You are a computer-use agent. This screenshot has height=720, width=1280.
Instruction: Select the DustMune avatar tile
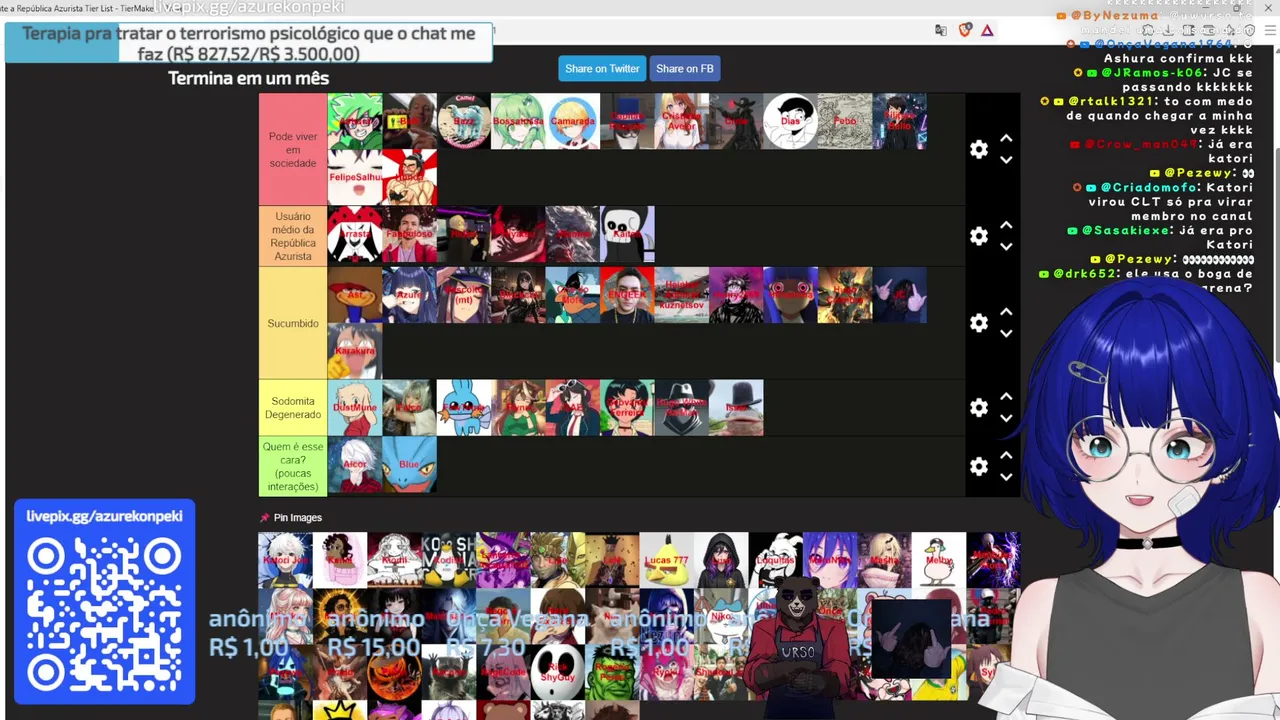[355, 408]
